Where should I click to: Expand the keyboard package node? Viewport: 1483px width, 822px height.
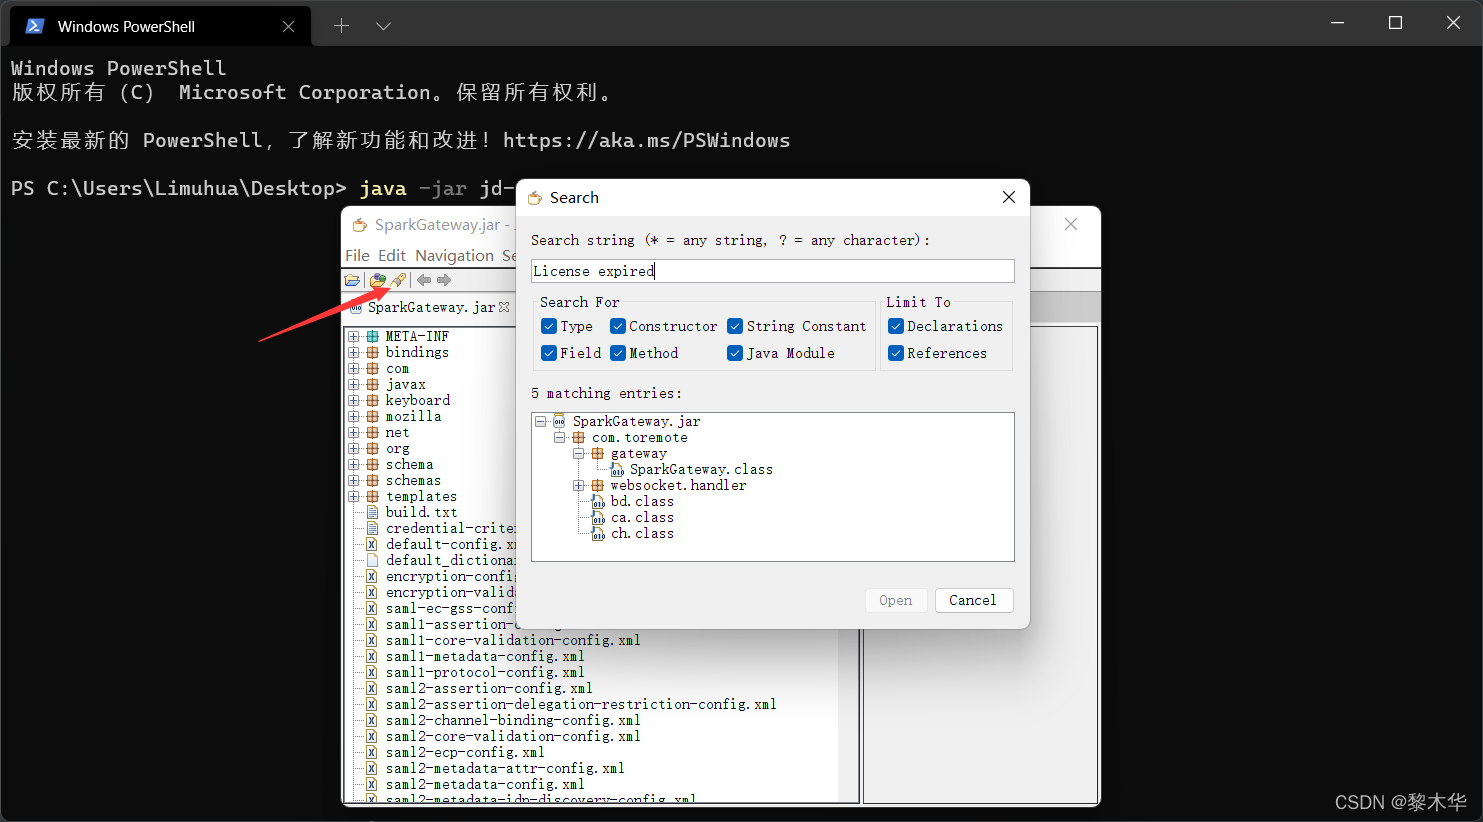[x=353, y=400]
